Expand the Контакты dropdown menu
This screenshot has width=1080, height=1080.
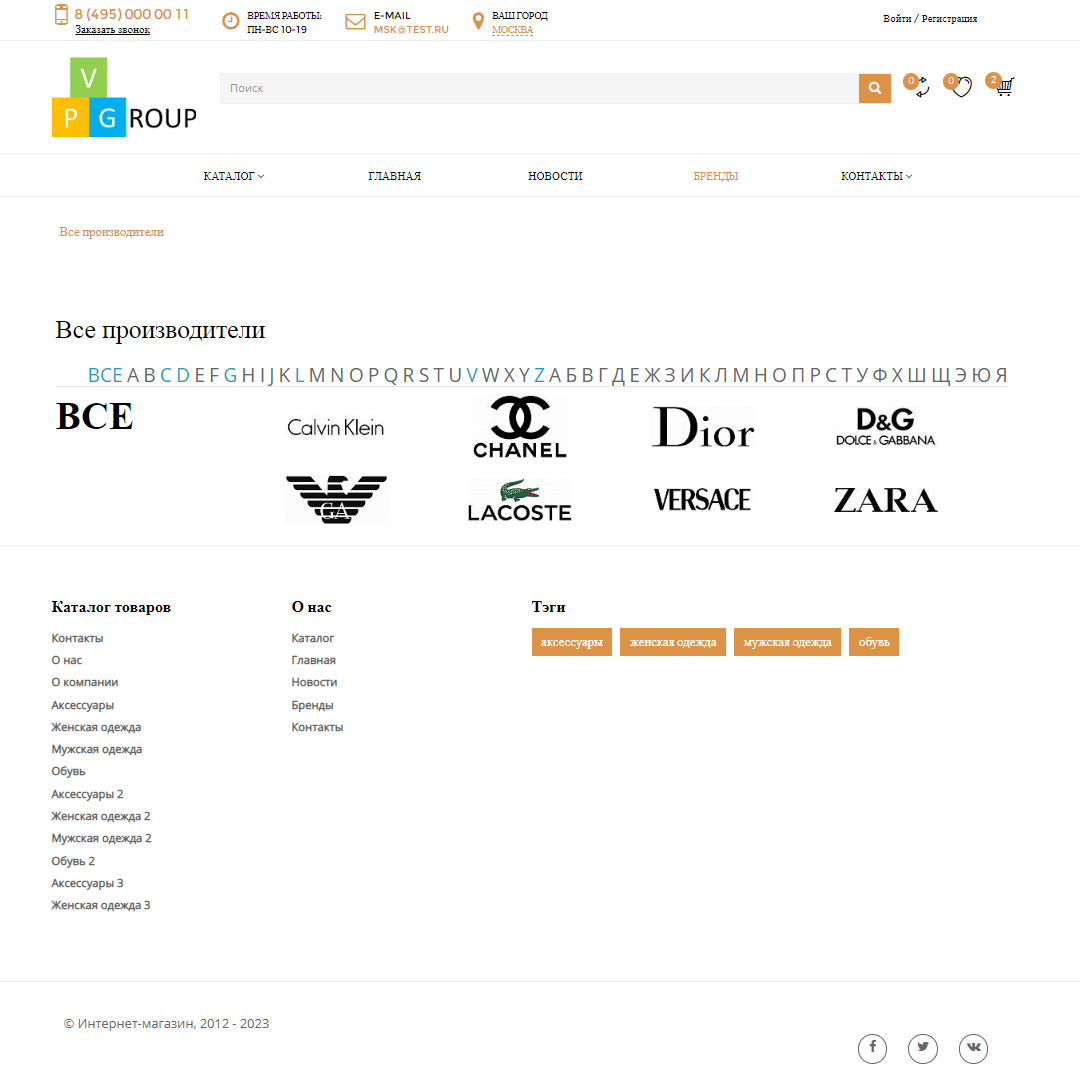[x=876, y=176]
